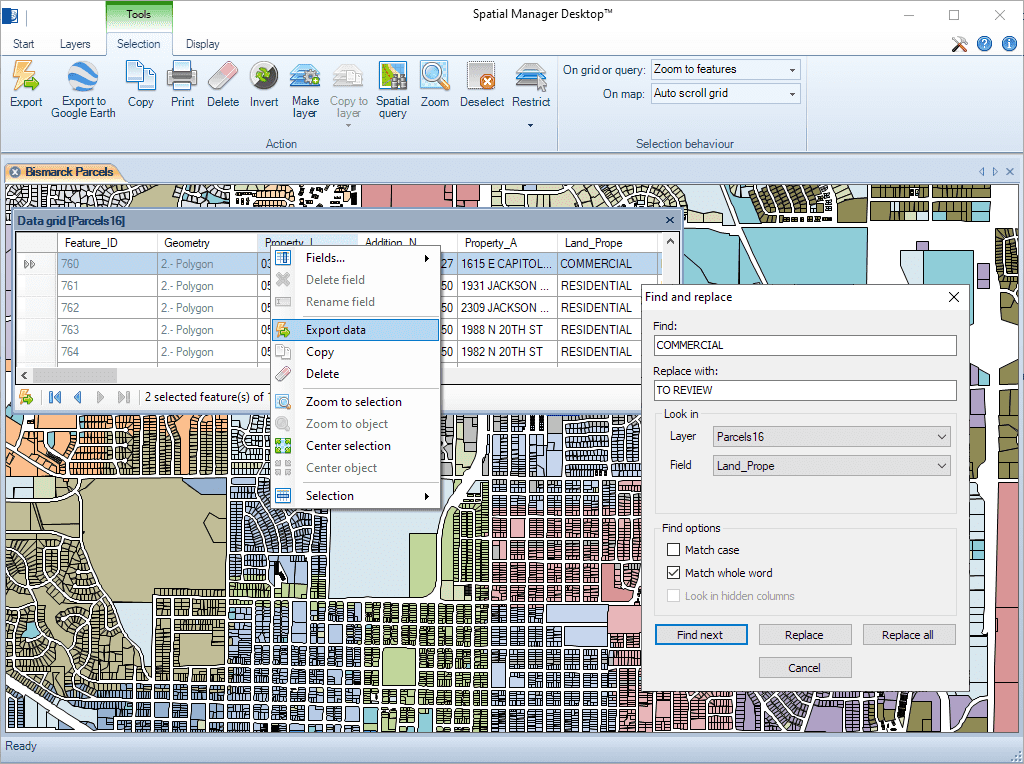Click the Zoom magnifier ribbon icon

point(434,76)
